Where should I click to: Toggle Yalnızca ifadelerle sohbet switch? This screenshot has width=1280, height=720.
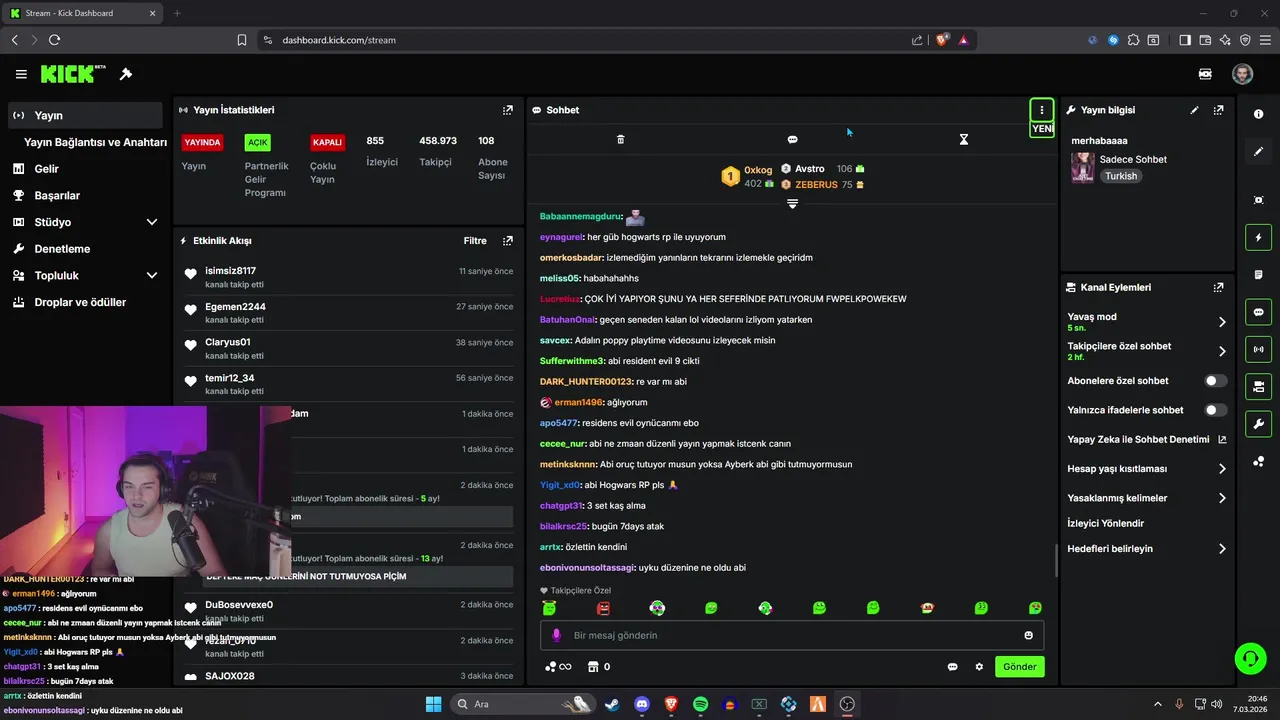pos(1216,410)
